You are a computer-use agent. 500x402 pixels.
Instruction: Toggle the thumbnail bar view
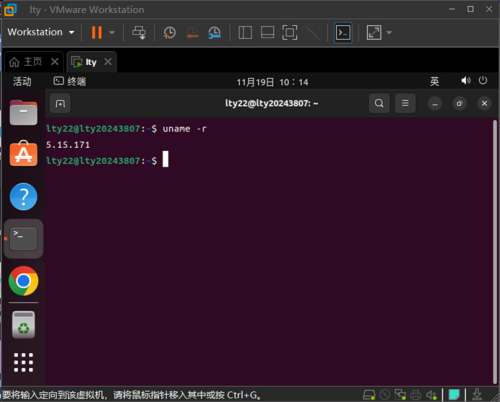click(267, 33)
